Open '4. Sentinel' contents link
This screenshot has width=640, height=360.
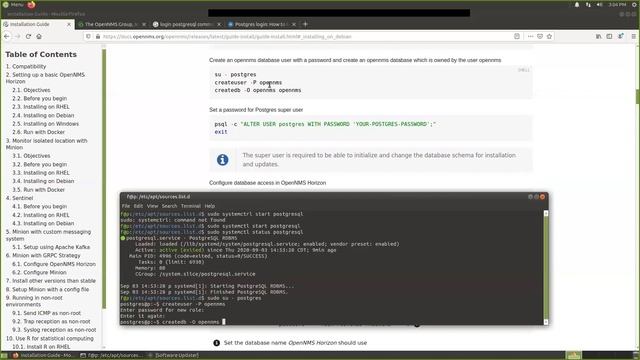20,198
